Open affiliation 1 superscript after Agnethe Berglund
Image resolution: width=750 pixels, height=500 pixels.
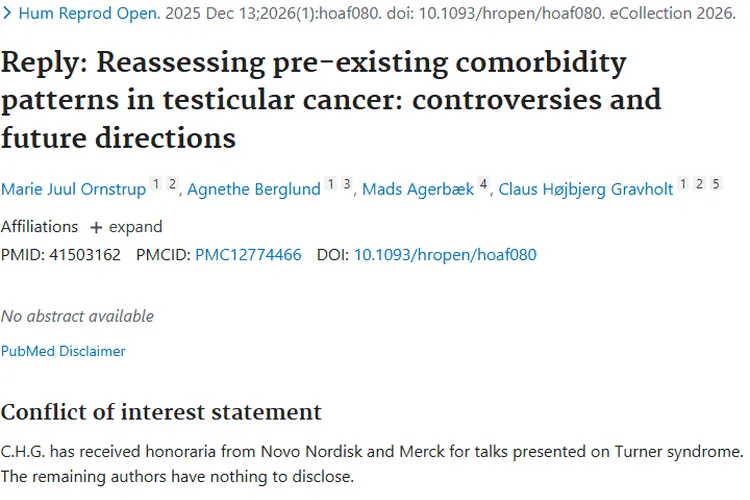pyautogui.click(x=330, y=185)
